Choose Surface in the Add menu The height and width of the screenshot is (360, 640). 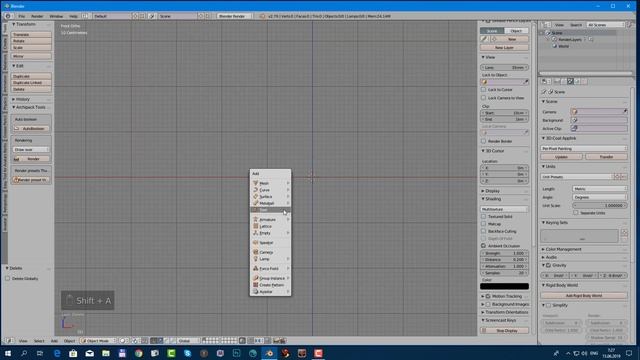(x=270, y=196)
